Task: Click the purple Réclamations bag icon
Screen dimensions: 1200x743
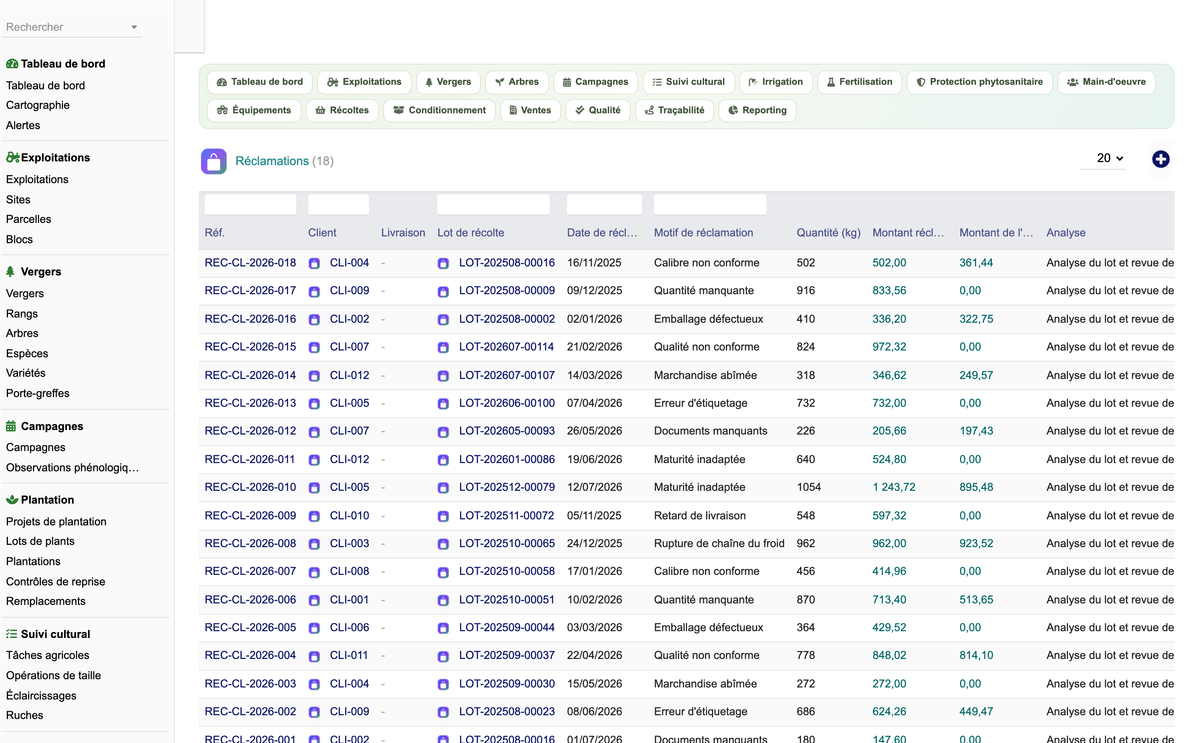Action: click(x=214, y=161)
